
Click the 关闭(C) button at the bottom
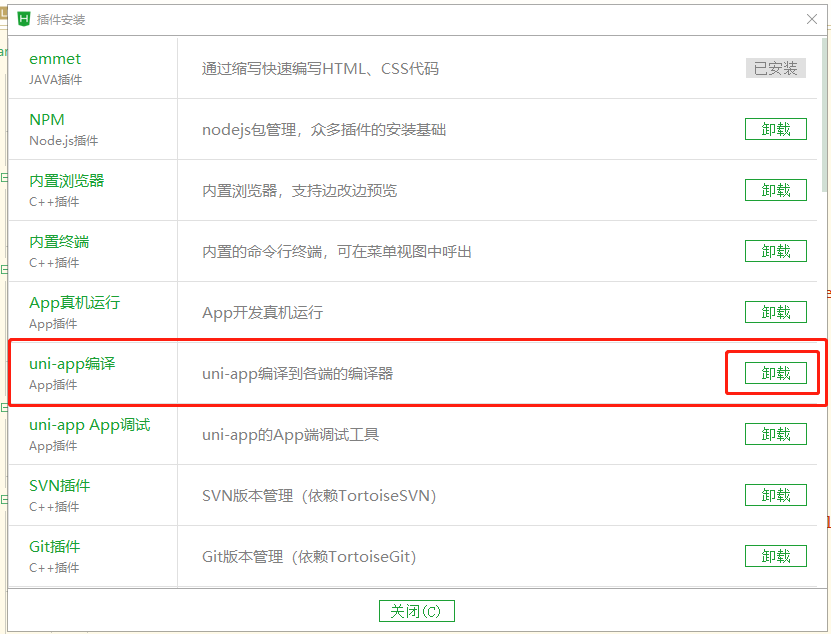tap(416, 611)
